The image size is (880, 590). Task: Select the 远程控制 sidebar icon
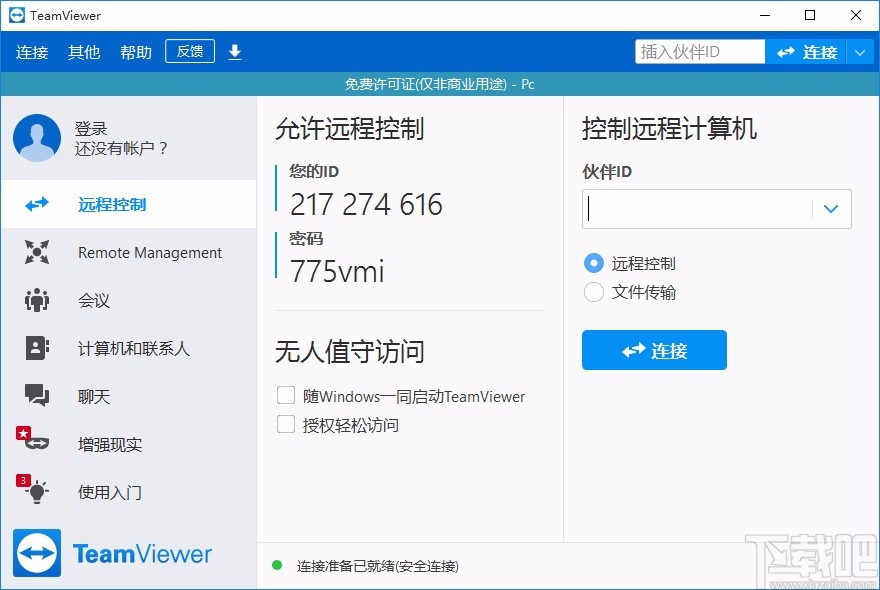37,204
